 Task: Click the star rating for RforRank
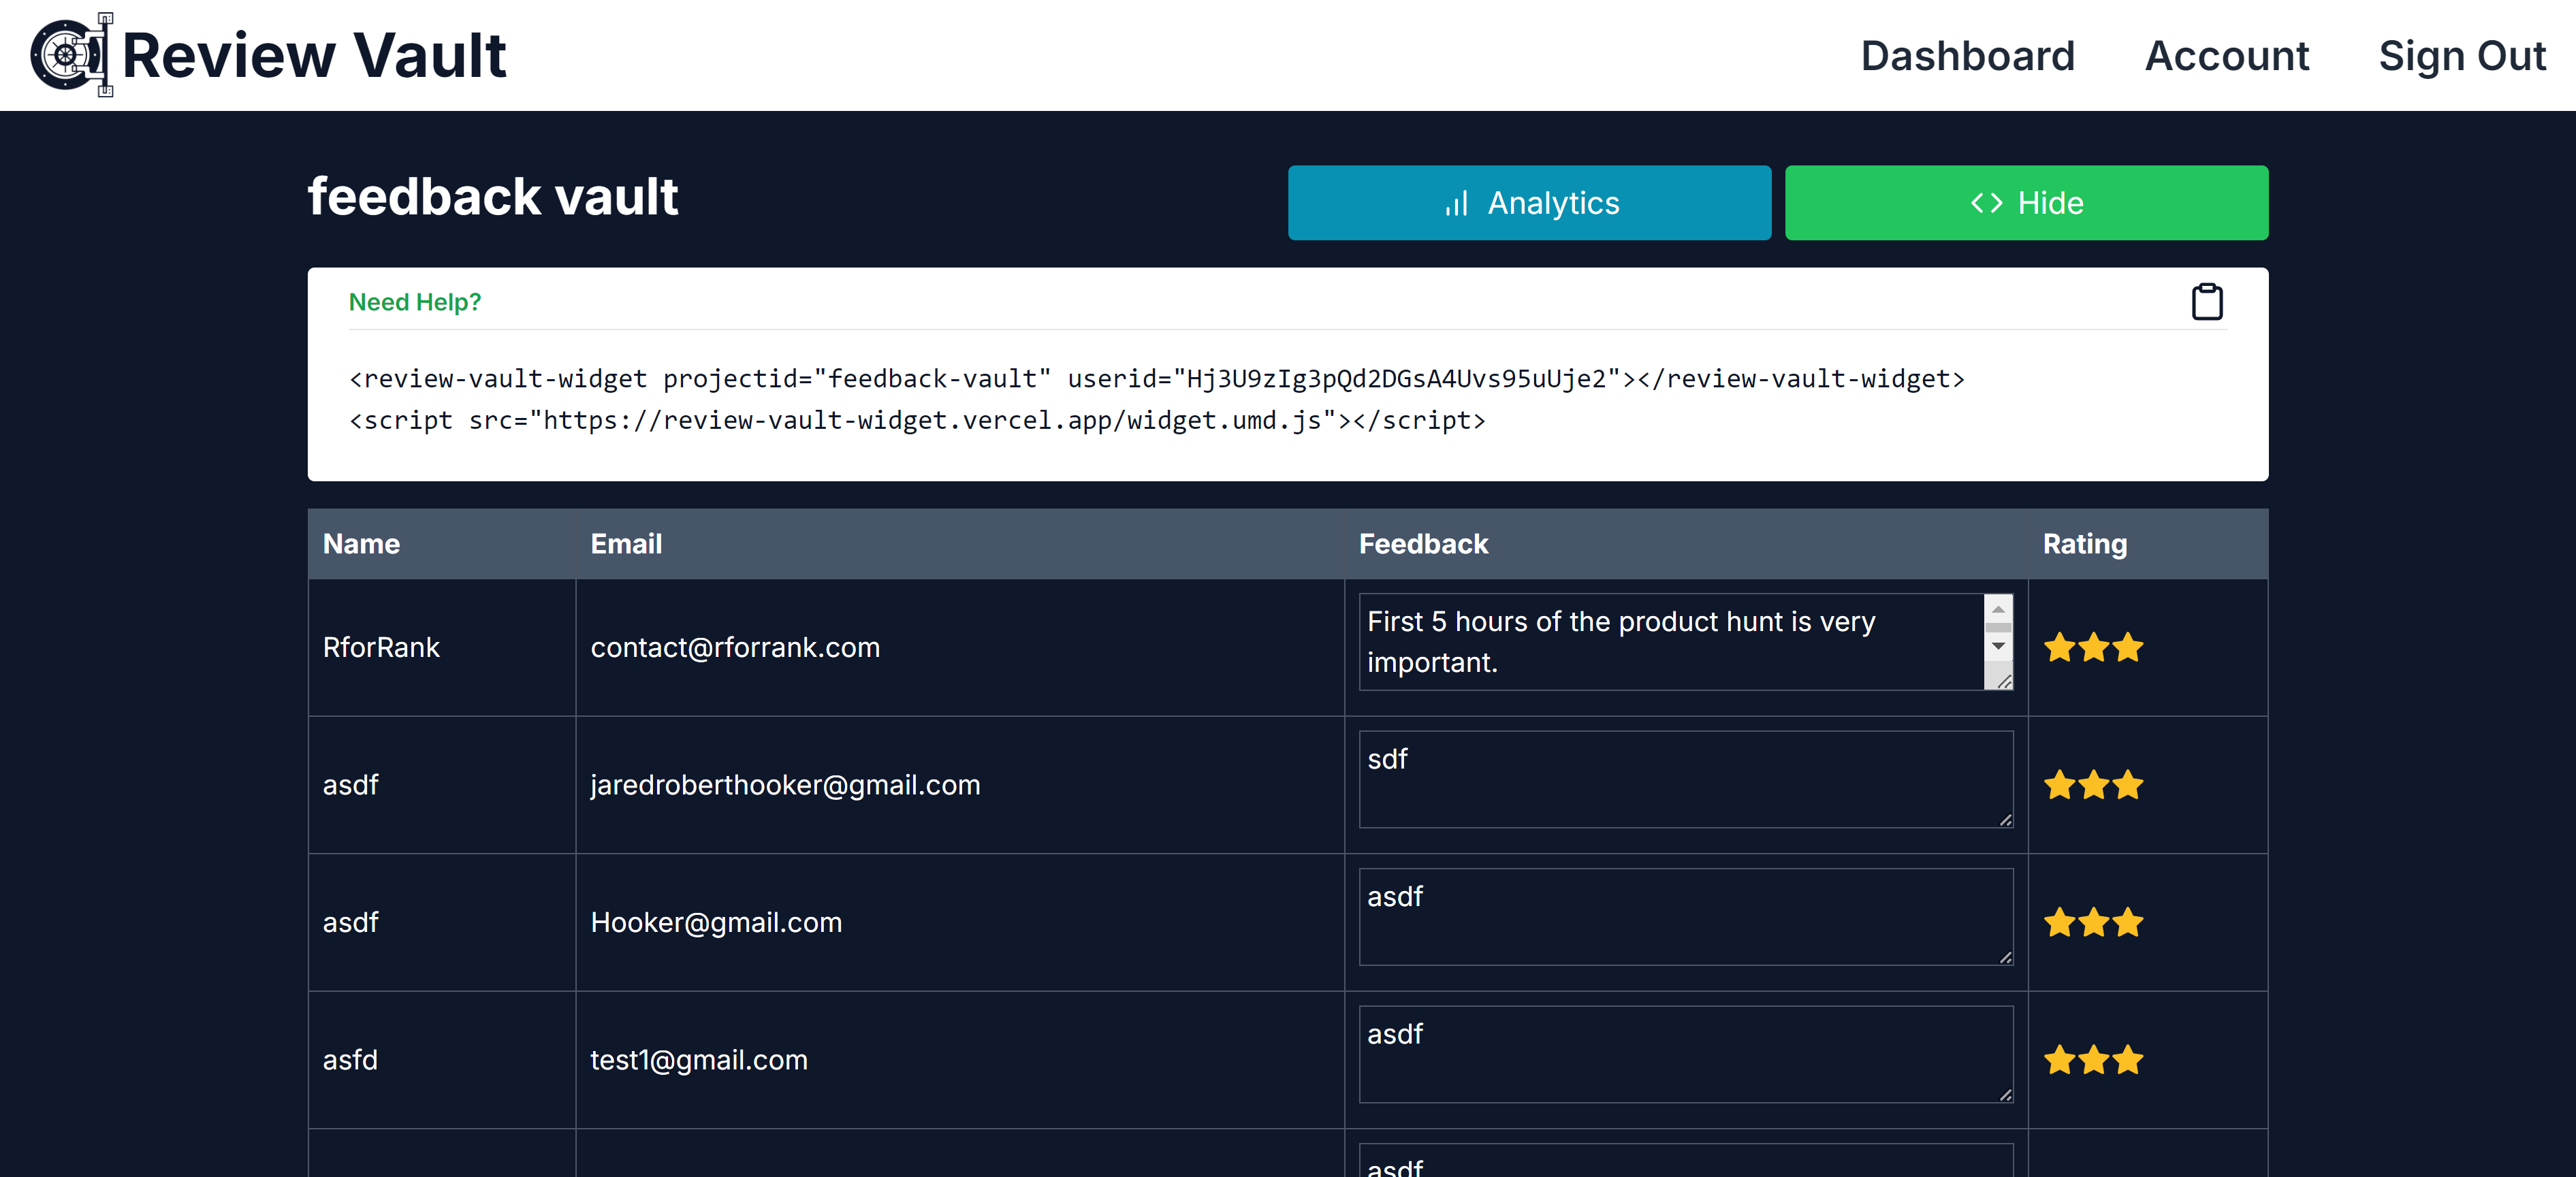tap(2093, 648)
